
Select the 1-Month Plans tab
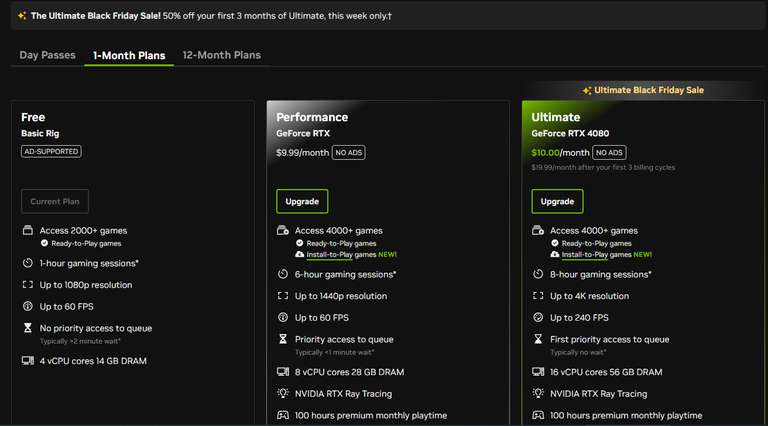pyautogui.click(x=129, y=56)
